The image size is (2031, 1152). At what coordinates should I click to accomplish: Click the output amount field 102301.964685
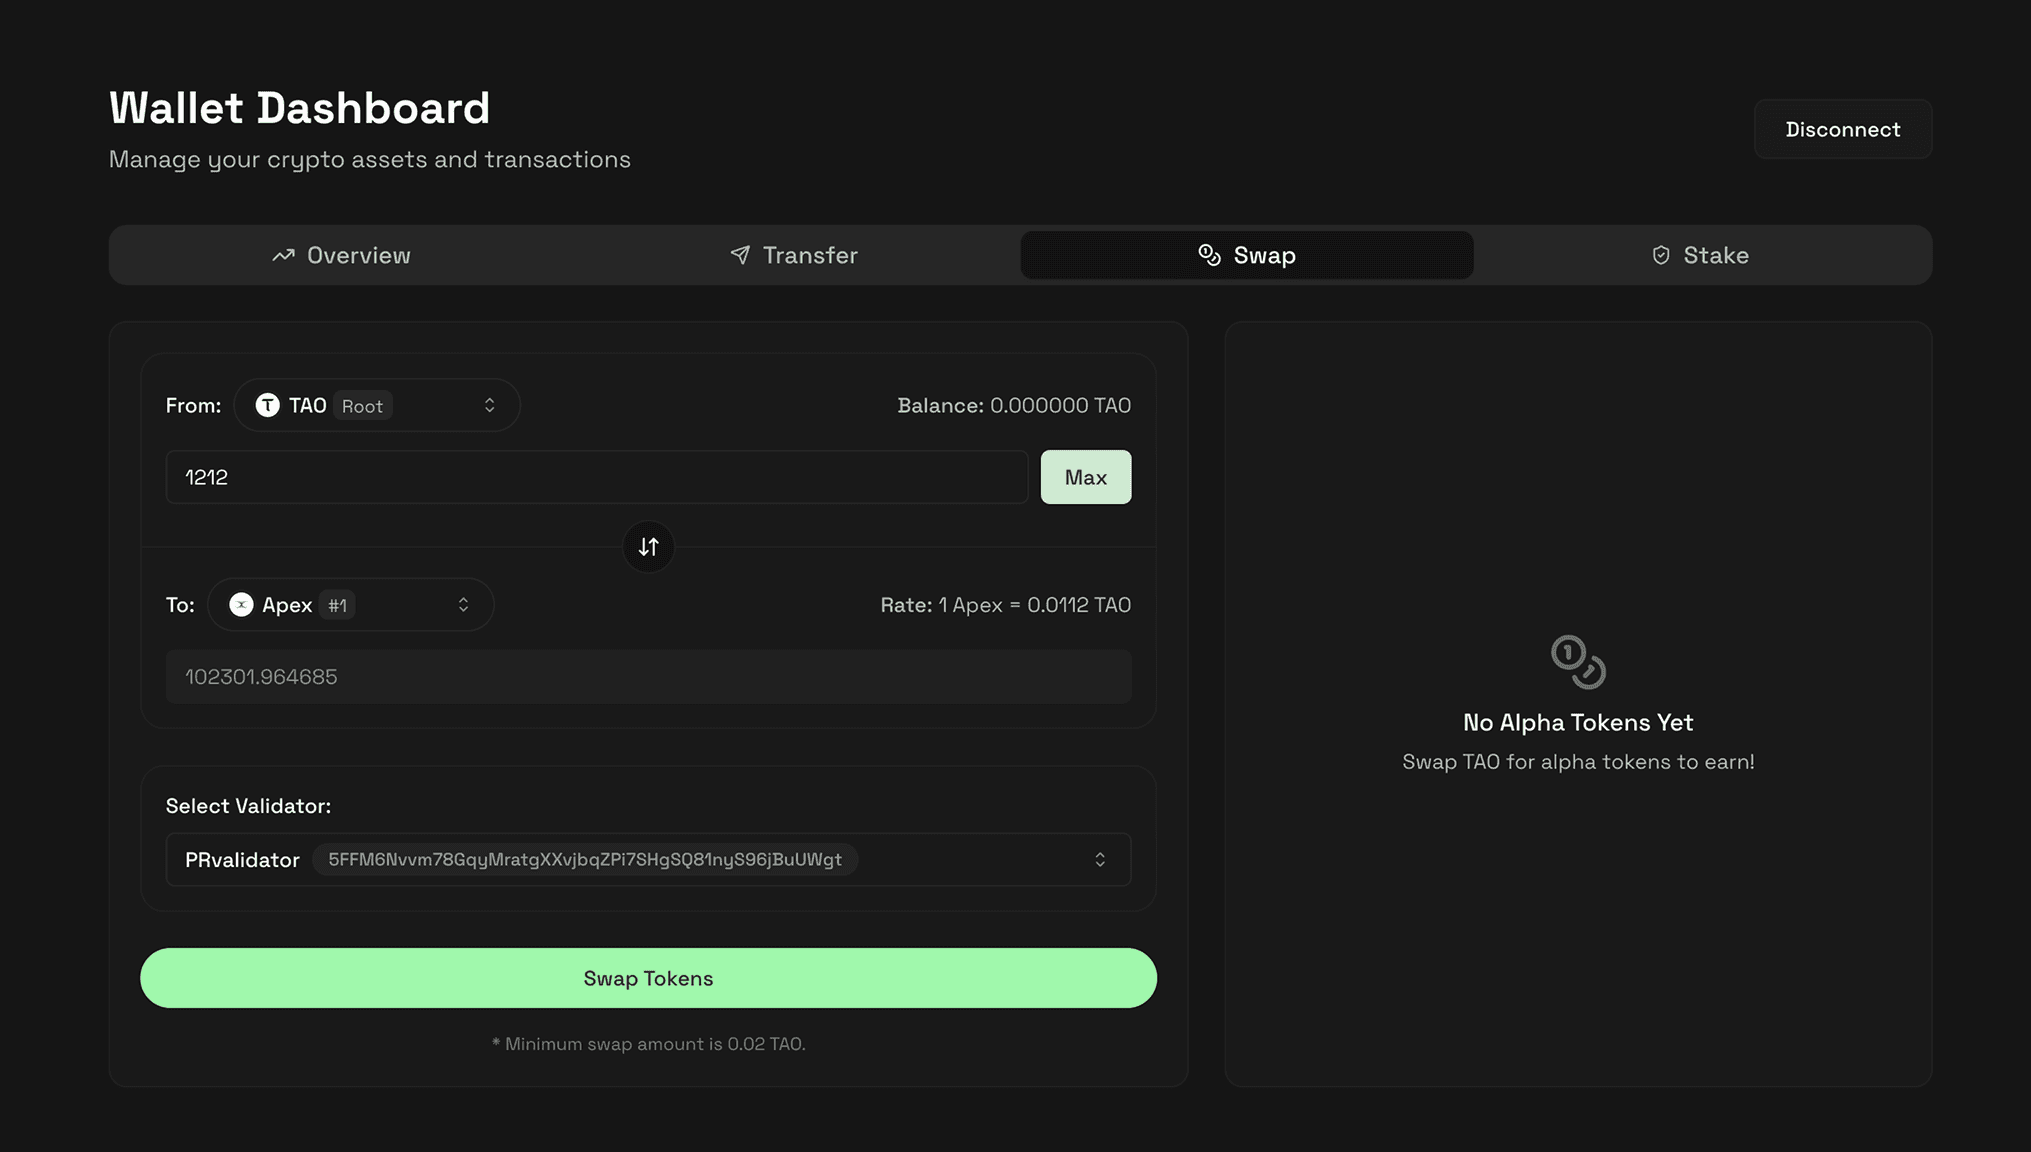pyautogui.click(x=648, y=677)
